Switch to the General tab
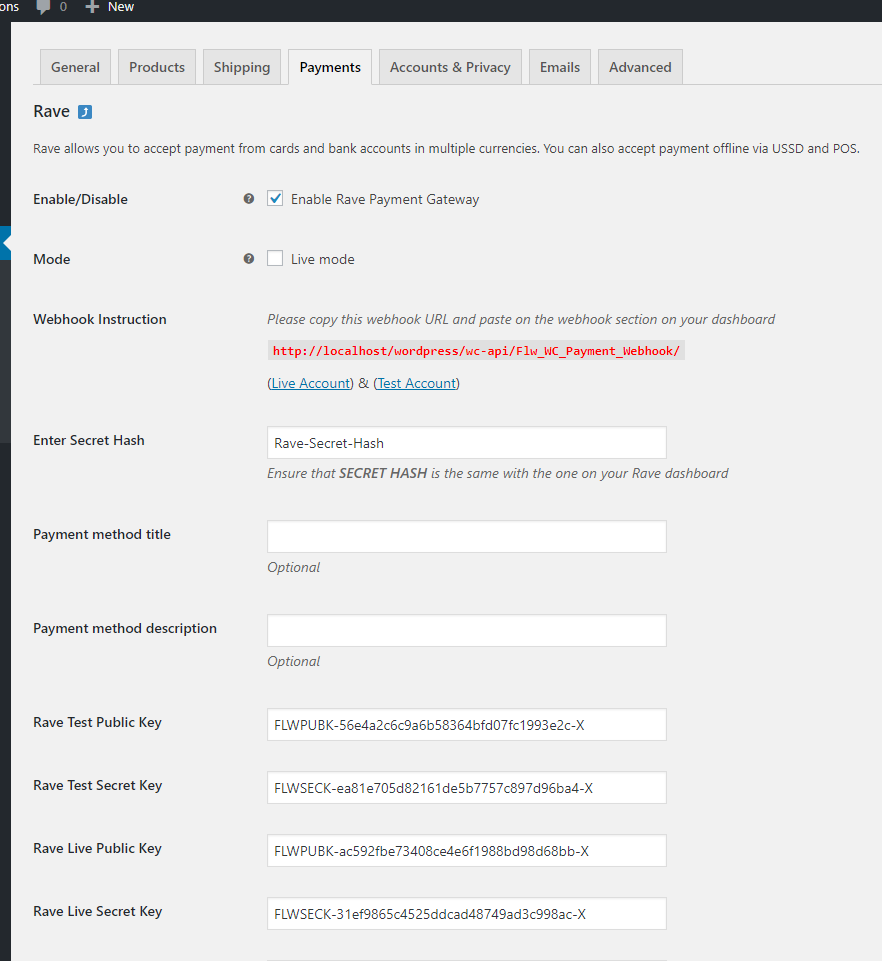The height and width of the screenshot is (961, 882). coord(75,67)
